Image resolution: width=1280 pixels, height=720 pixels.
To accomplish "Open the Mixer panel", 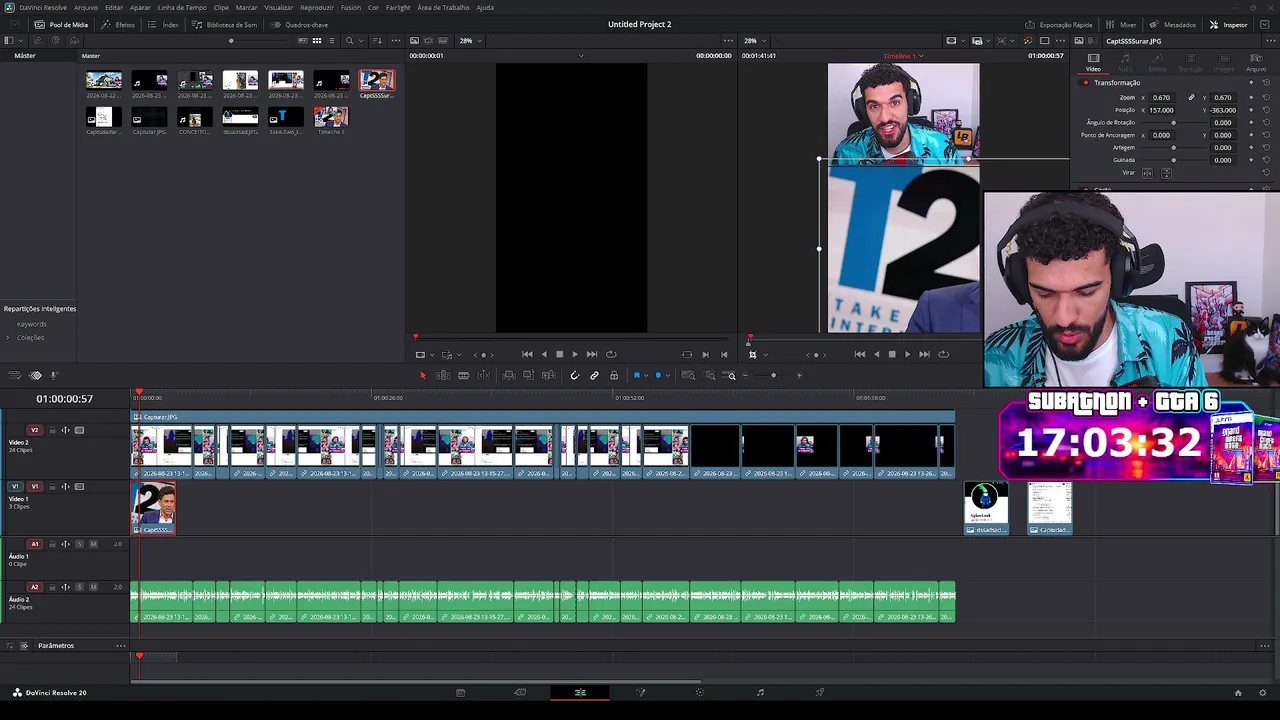I will pos(1121,24).
